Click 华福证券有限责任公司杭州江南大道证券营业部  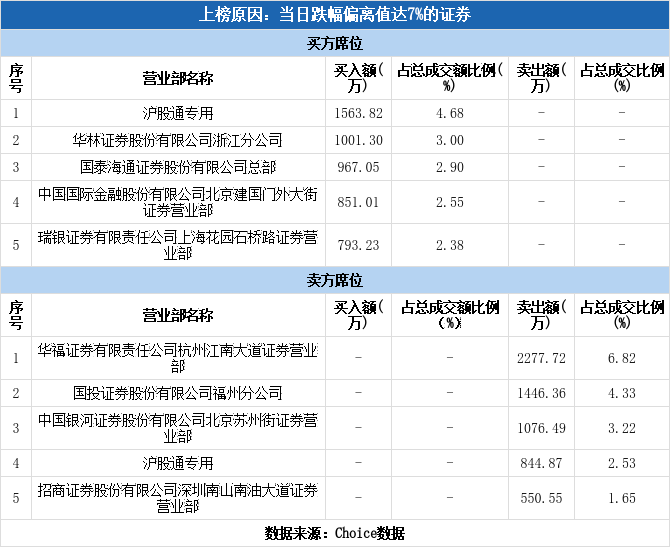click(178, 358)
